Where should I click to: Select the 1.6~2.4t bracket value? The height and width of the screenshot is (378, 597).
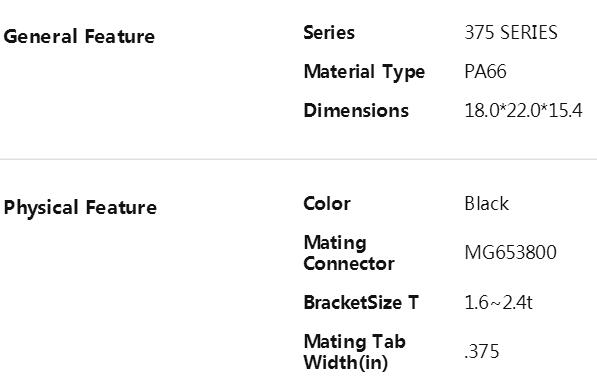498,303
